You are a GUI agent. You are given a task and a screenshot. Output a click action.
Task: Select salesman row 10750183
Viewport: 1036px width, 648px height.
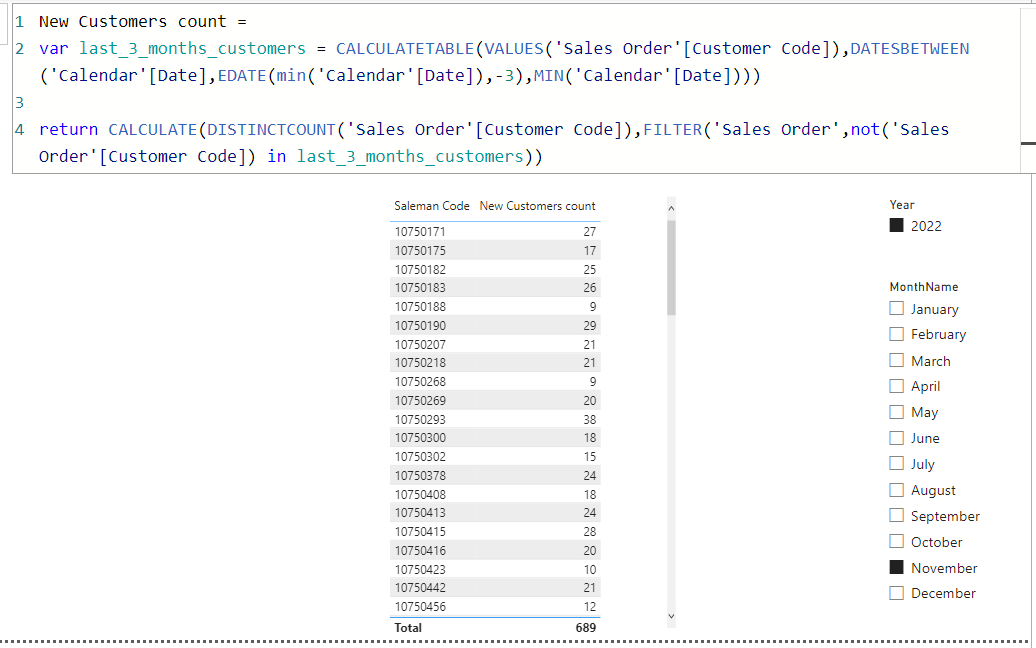click(495, 288)
